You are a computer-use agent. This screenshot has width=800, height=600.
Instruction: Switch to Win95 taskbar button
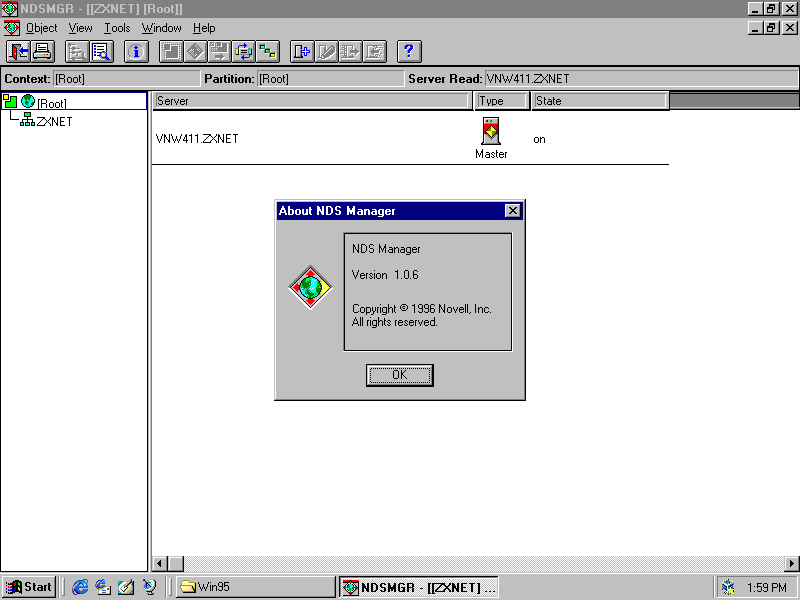(256, 587)
